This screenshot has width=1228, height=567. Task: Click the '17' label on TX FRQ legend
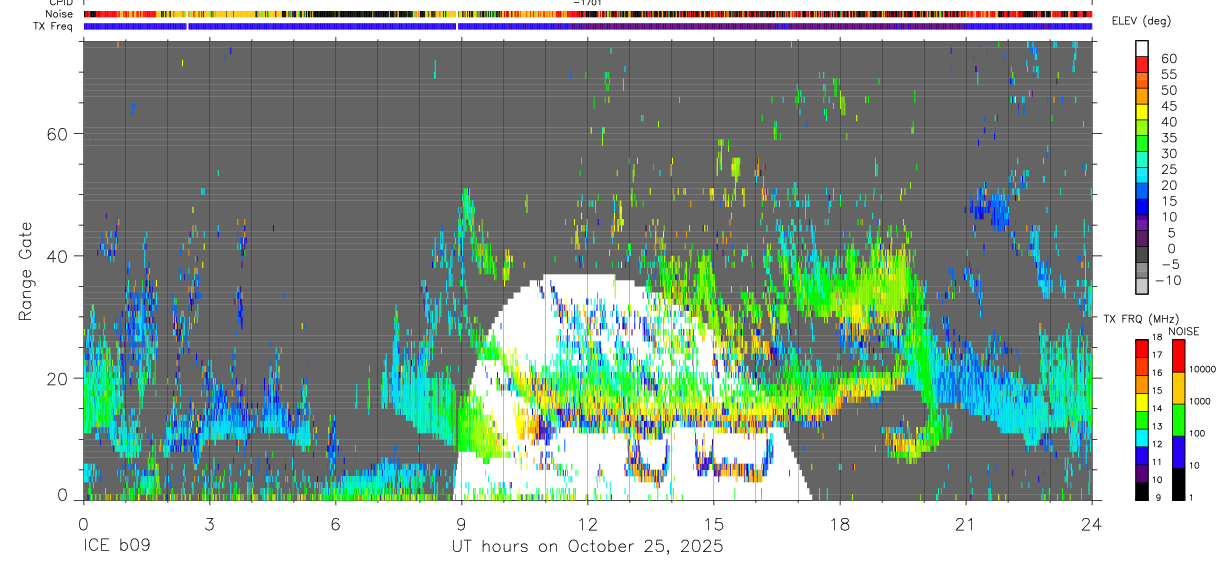pos(1159,355)
